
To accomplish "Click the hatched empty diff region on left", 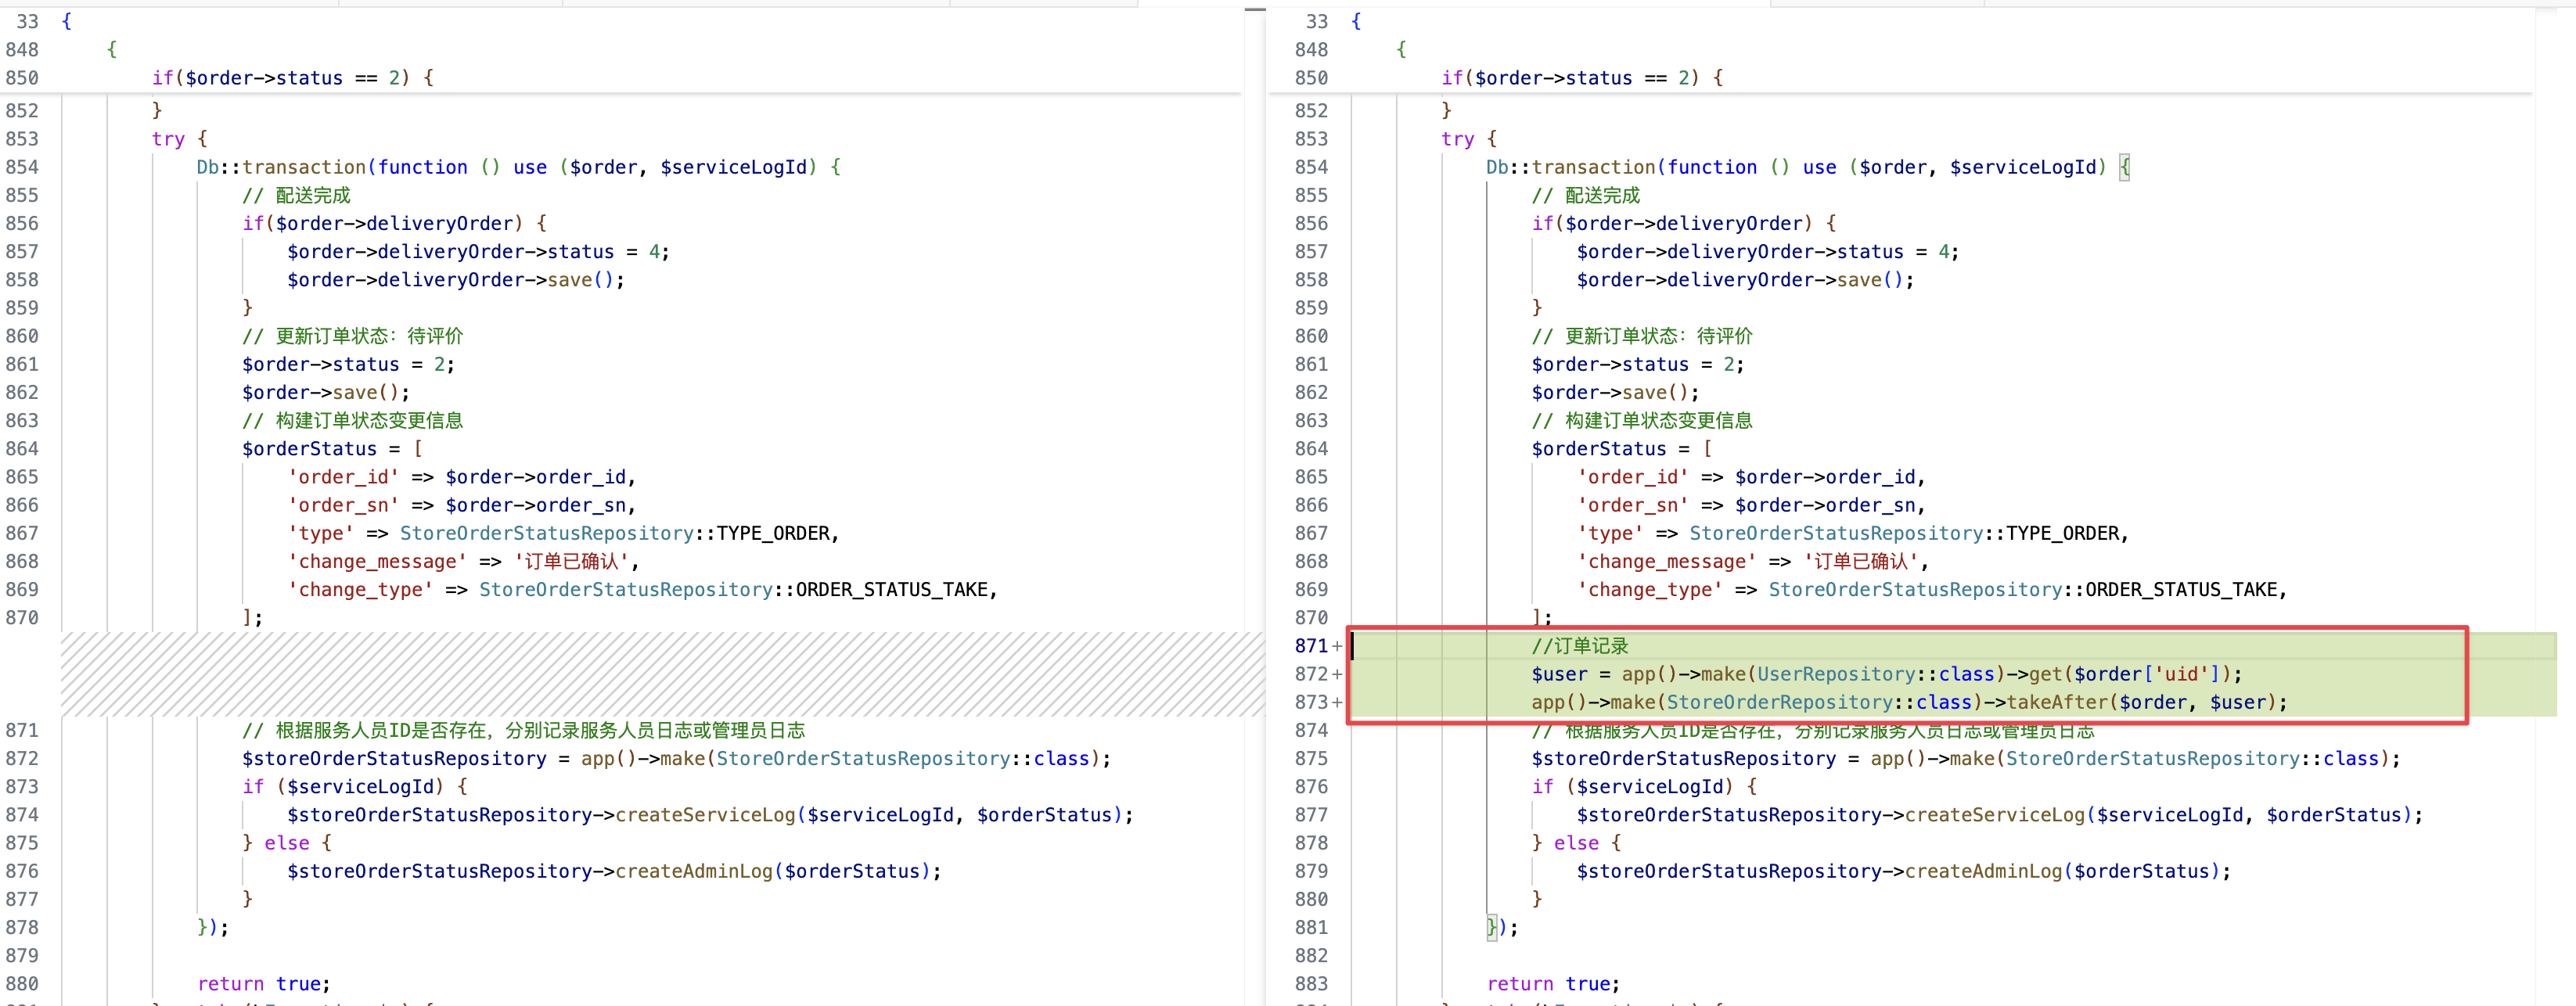I will [x=660, y=674].
